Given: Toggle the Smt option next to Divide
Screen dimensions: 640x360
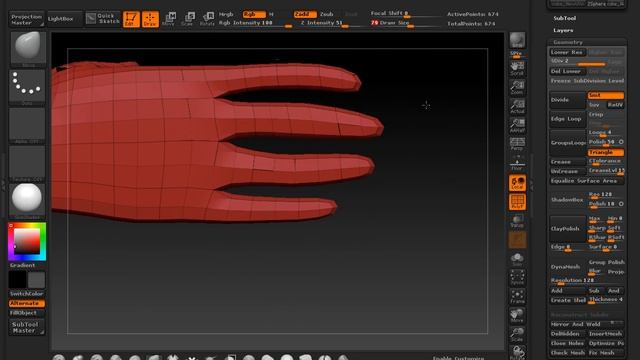Looking at the screenshot, I should pyautogui.click(x=606, y=95).
